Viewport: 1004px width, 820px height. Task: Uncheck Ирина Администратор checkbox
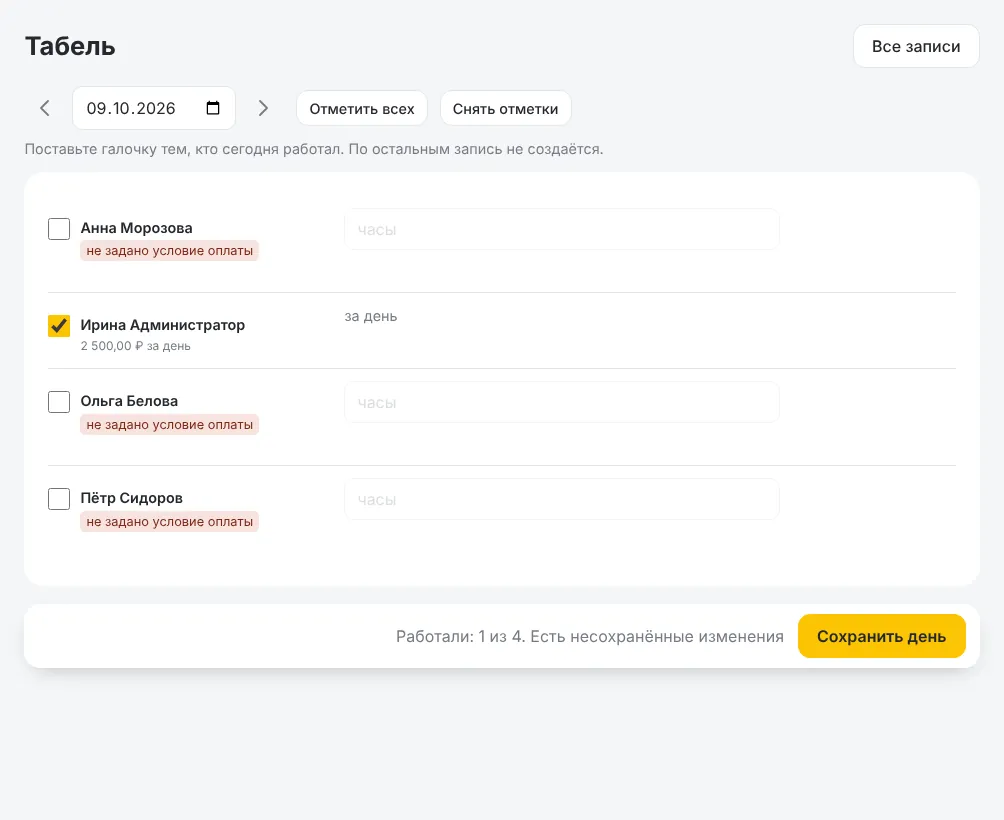click(59, 325)
